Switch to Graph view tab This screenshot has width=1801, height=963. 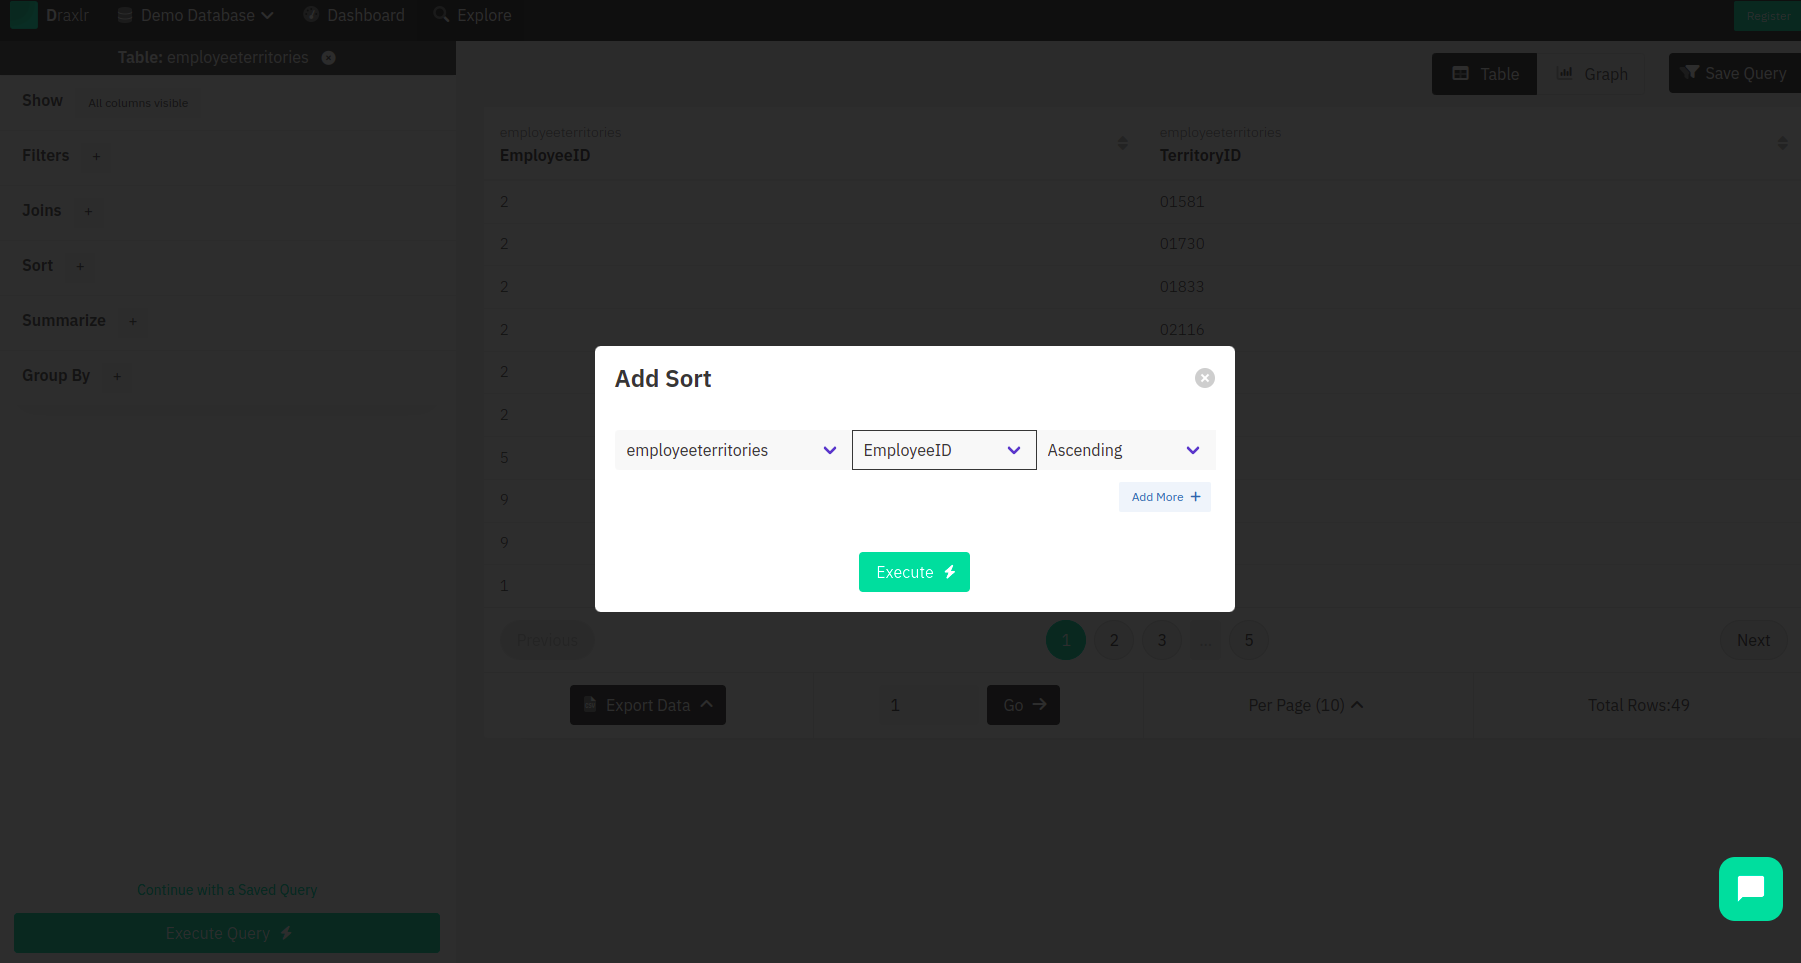(1592, 74)
